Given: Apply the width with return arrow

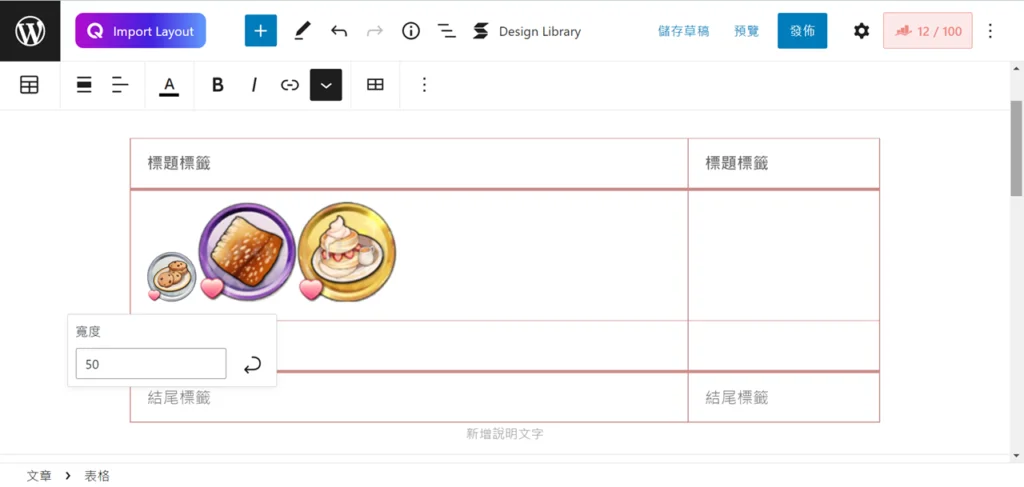Looking at the screenshot, I should pos(252,364).
